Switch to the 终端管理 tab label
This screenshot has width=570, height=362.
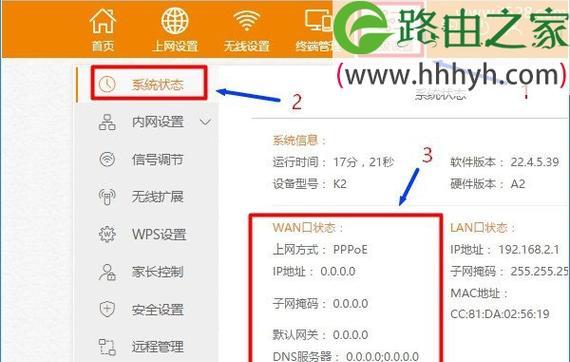(316, 46)
